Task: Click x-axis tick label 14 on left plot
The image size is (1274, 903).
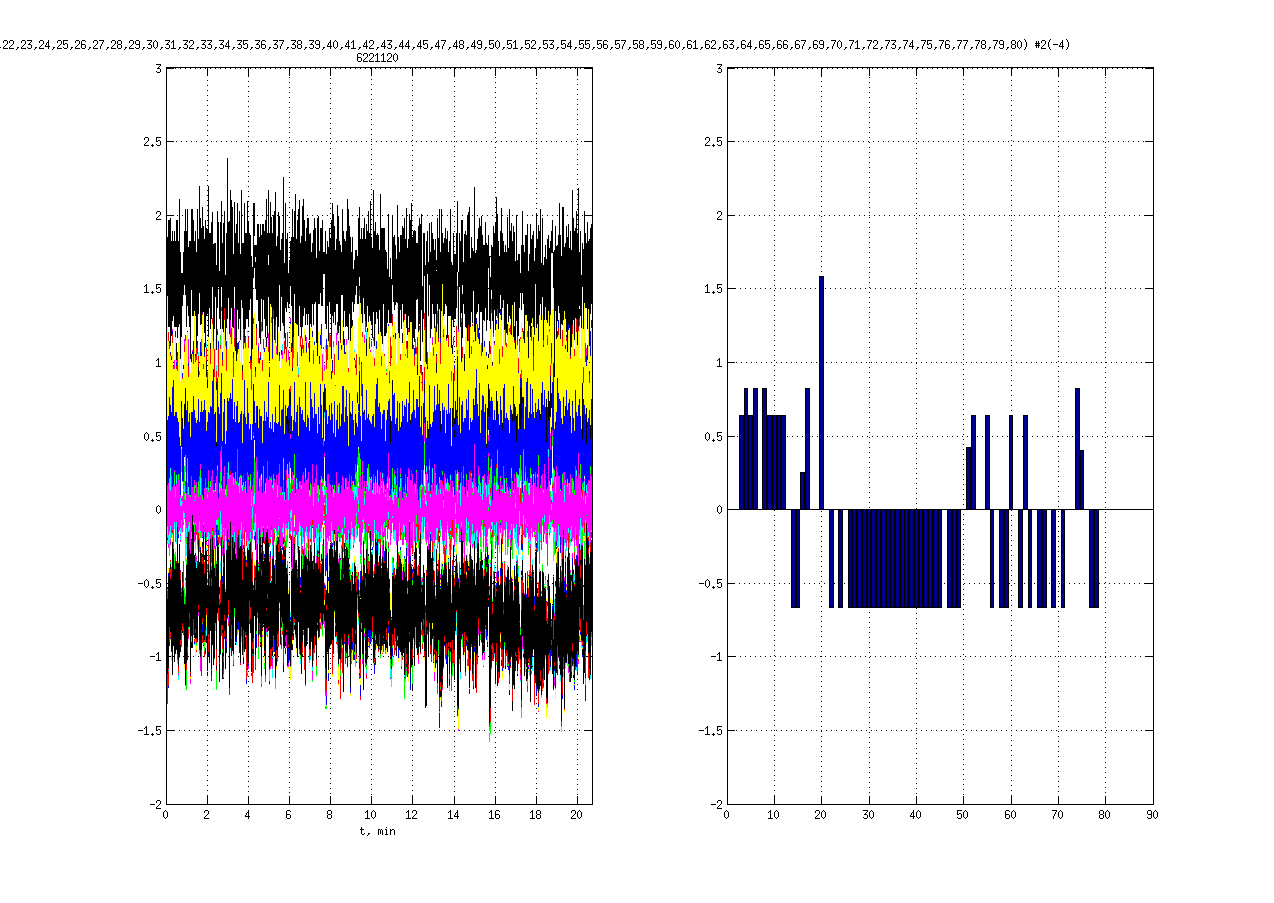Action: (453, 815)
